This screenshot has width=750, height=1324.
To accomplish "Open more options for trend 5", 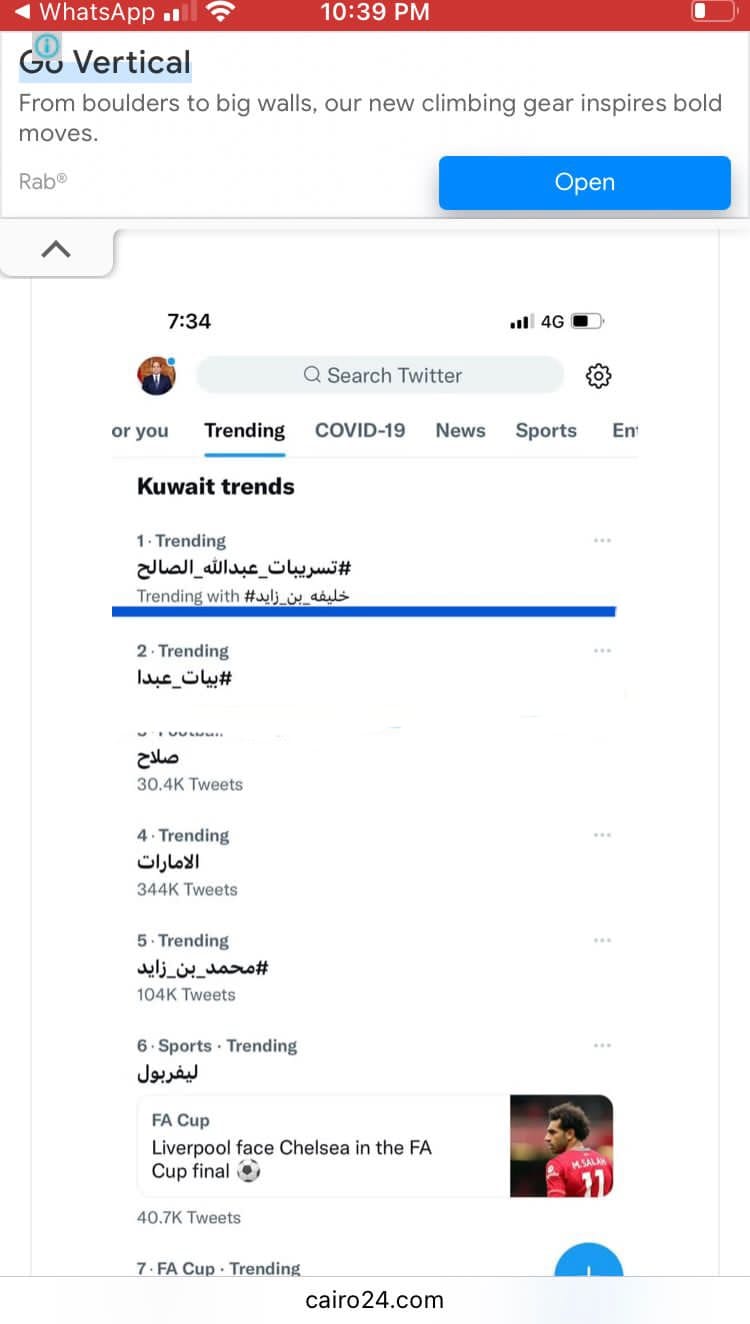I will click(602, 941).
